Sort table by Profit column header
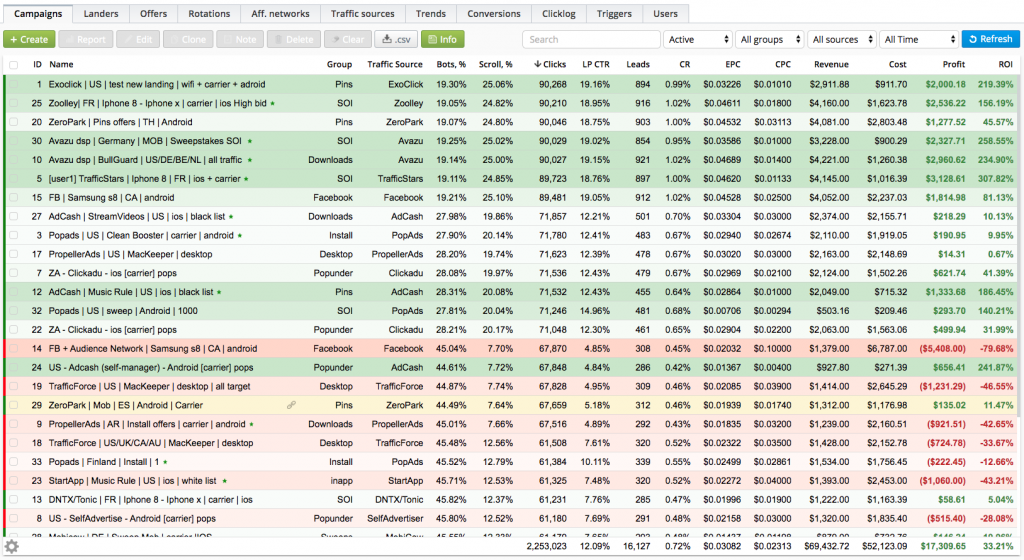The image size is (1024, 560). tap(953, 65)
